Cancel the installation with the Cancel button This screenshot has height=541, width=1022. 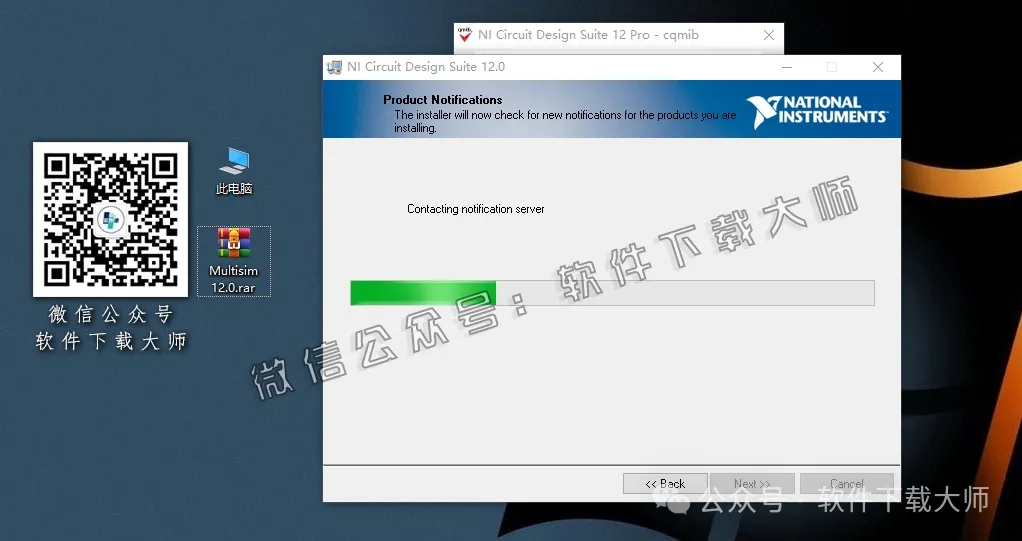(846, 484)
